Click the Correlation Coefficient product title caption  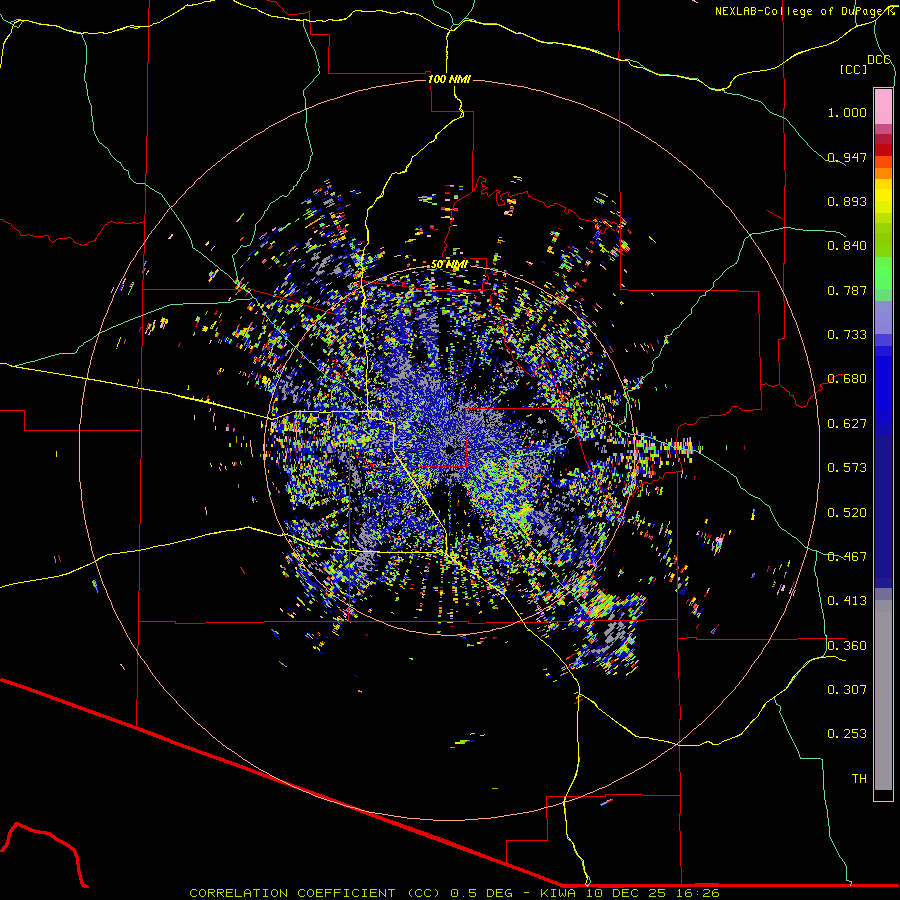454,893
